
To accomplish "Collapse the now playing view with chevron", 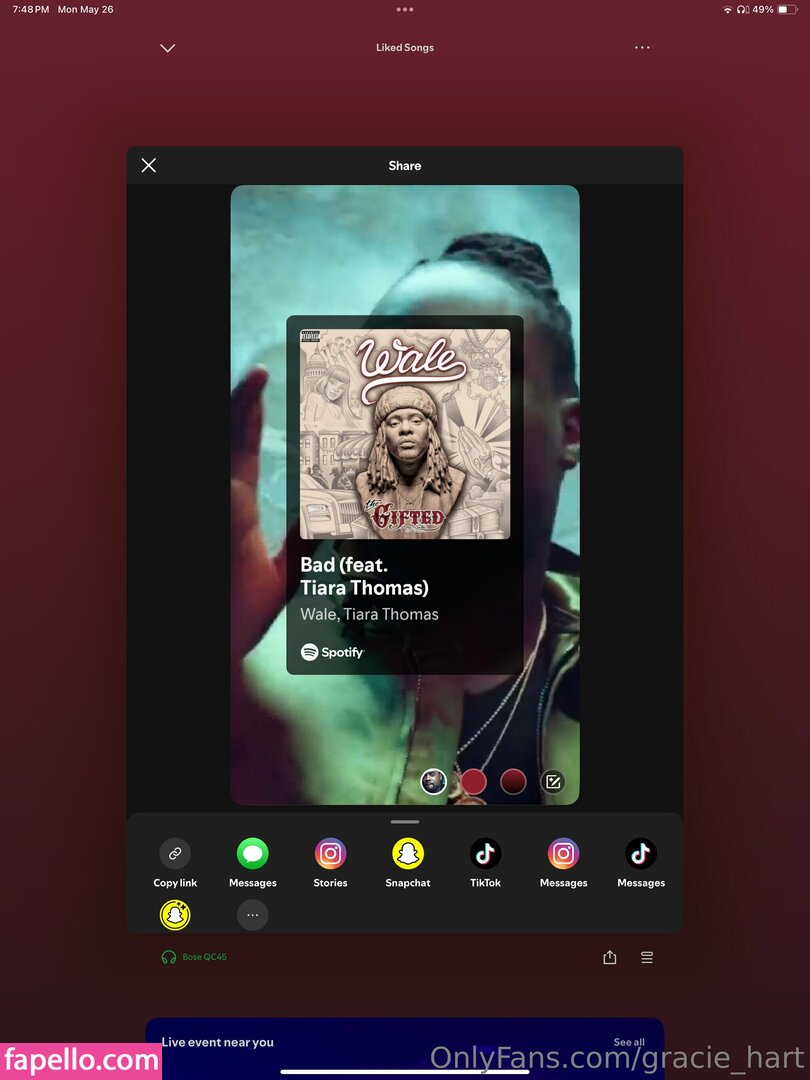I will [x=168, y=48].
